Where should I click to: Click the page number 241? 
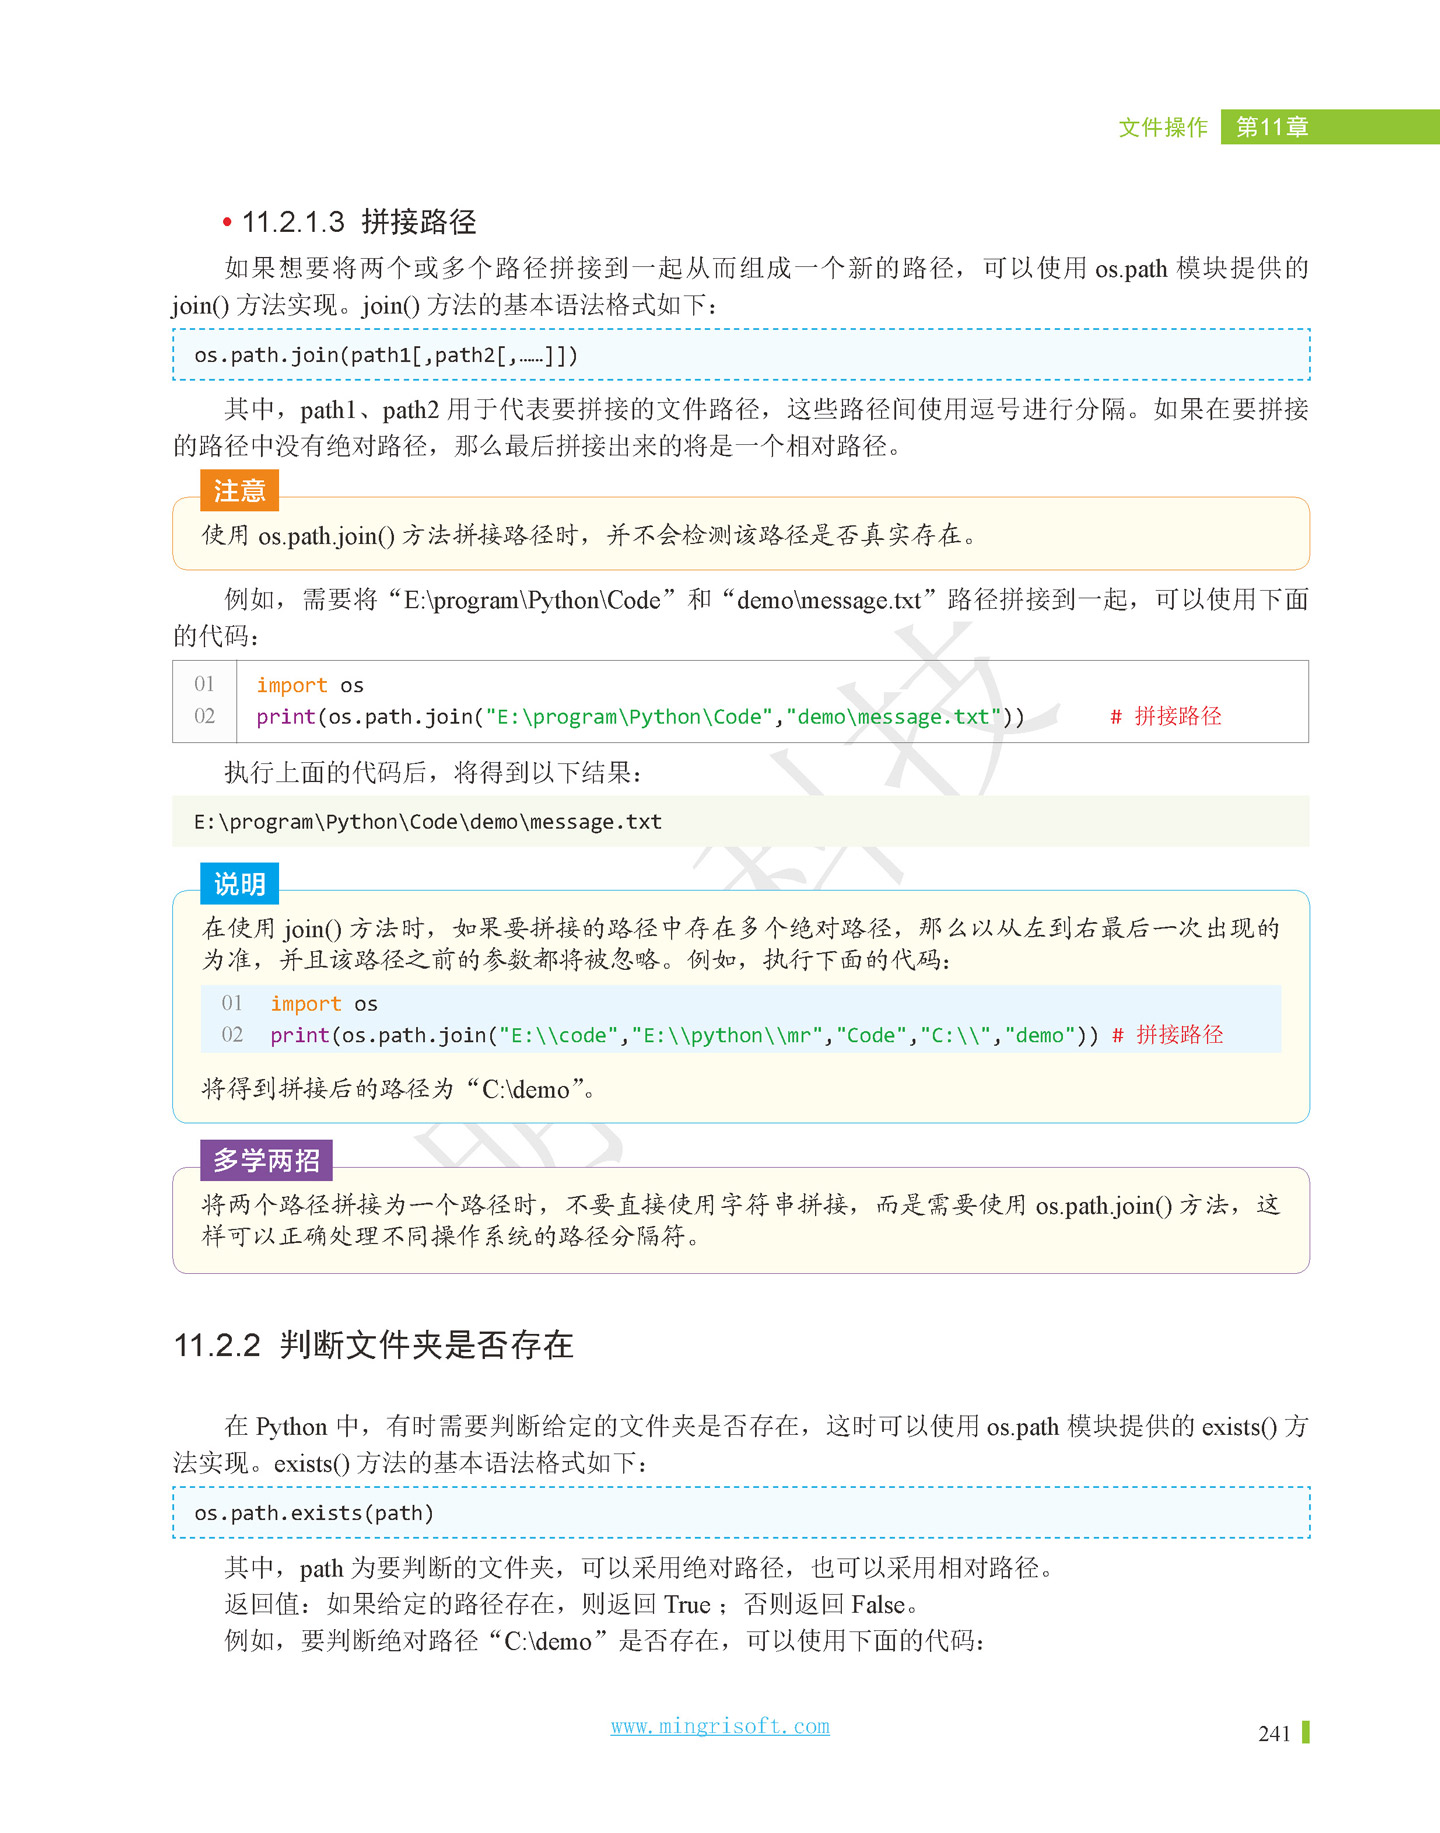1274,1734
